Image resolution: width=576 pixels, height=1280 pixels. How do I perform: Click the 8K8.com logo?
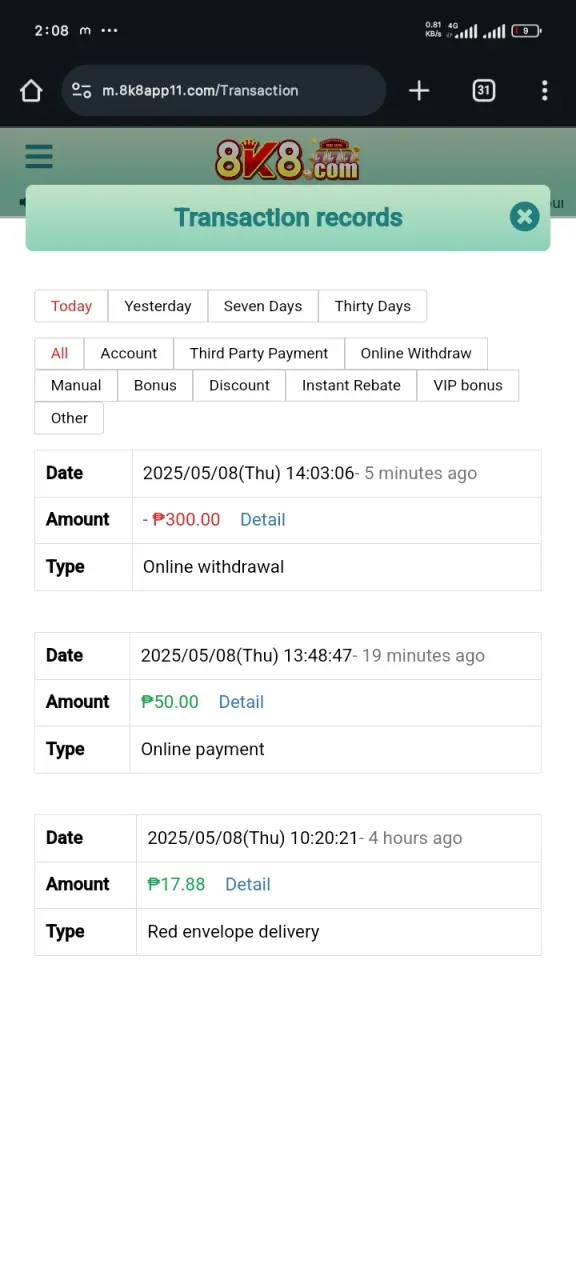287,159
